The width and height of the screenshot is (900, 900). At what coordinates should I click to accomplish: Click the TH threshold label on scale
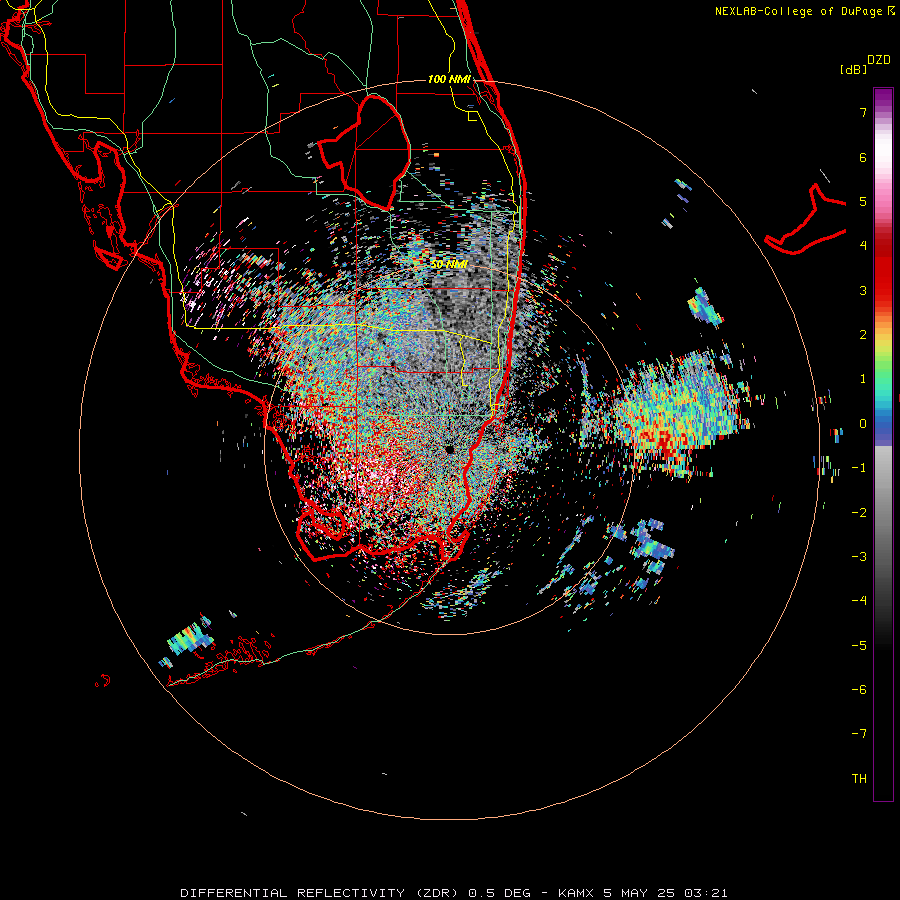pyautogui.click(x=859, y=779)
